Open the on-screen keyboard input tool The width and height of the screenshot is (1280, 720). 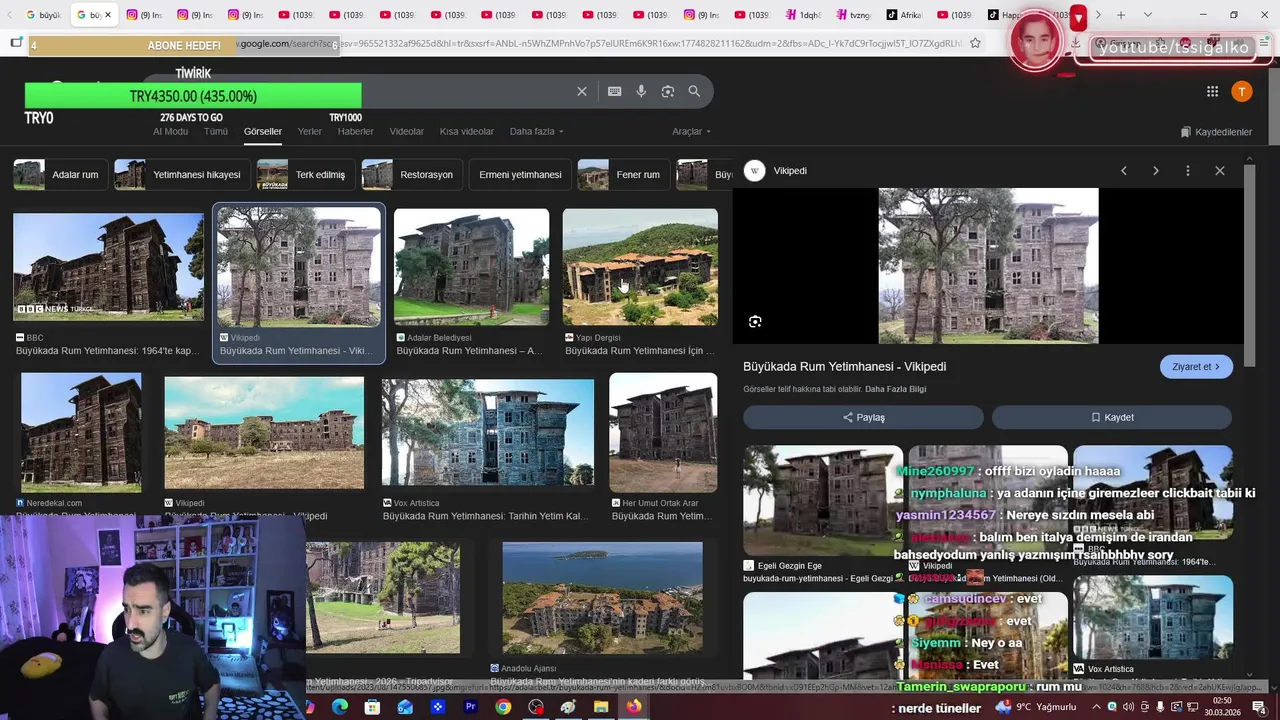tap(614, 91)
